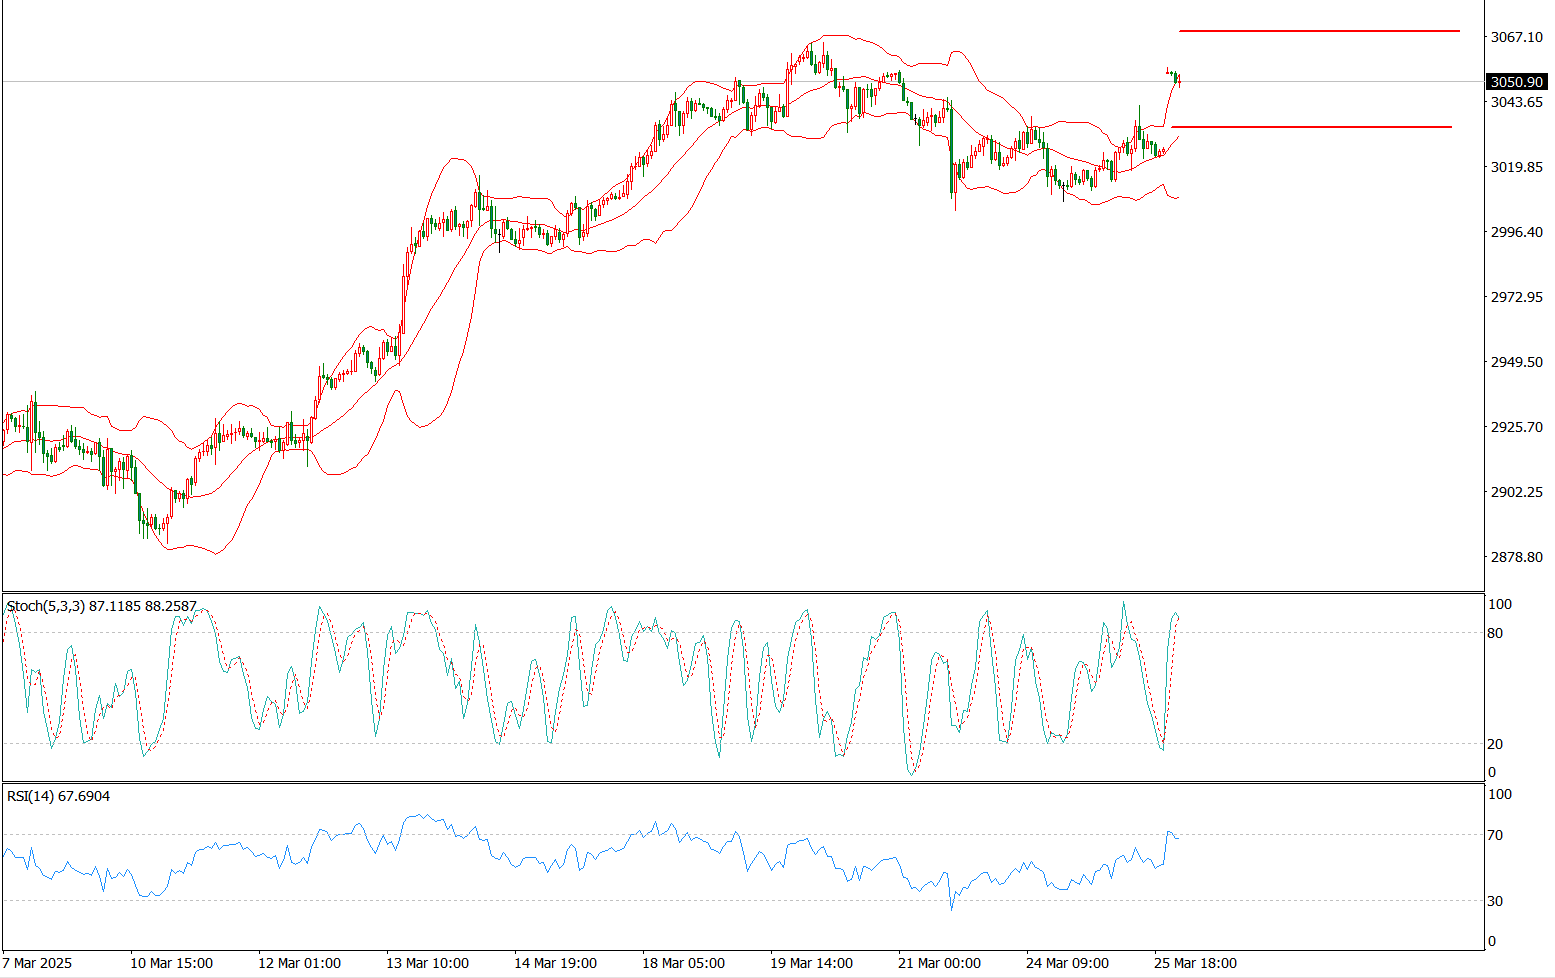Click the 2902.25 price axis label

coord(1516,492)
